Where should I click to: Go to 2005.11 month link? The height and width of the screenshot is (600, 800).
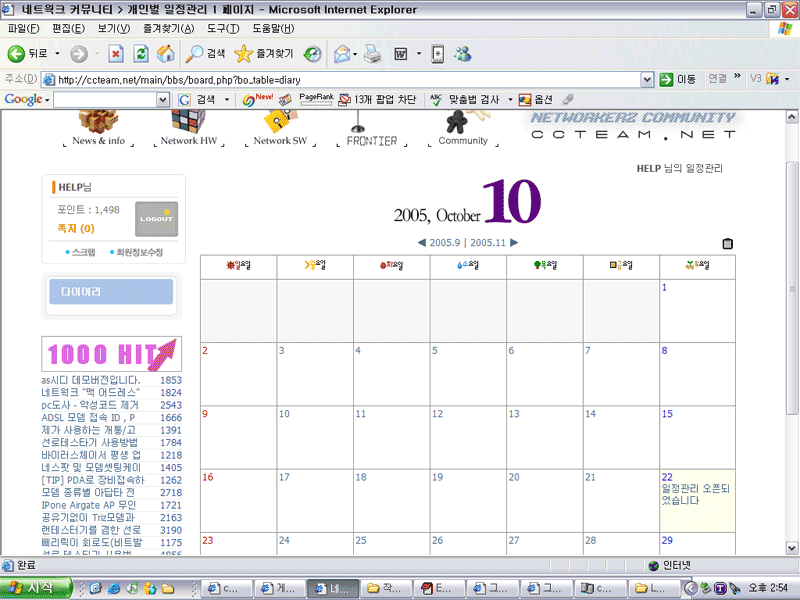click(488, 243)
